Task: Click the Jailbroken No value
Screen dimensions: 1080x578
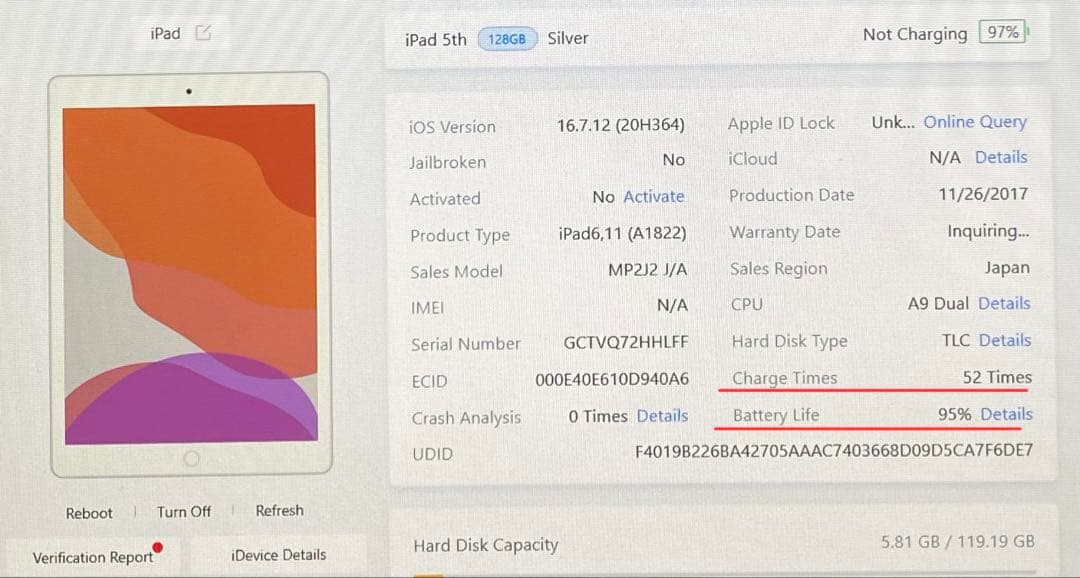Action: 674,160
